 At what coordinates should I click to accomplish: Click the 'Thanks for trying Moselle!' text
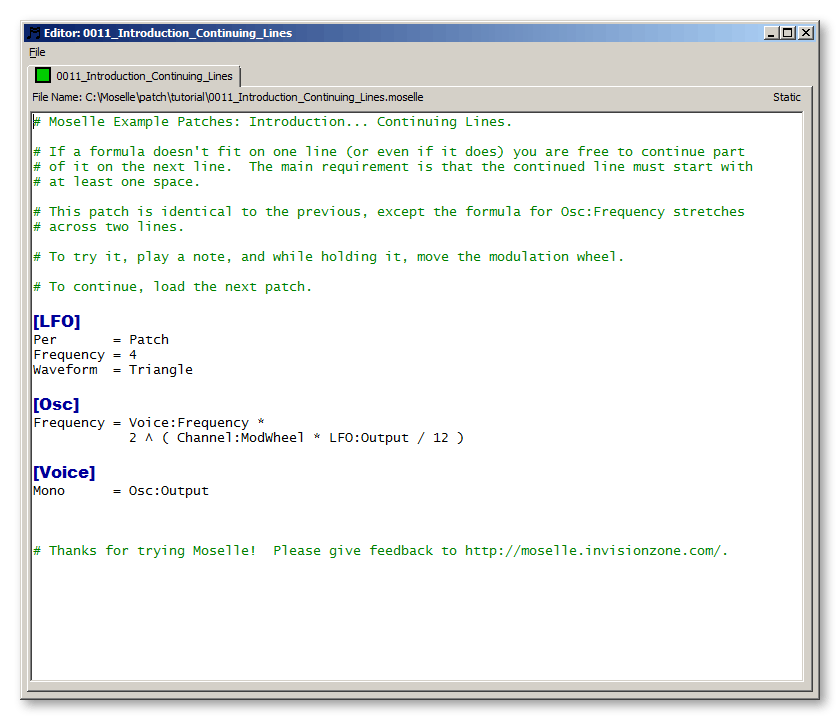click(x=153, y=551)
